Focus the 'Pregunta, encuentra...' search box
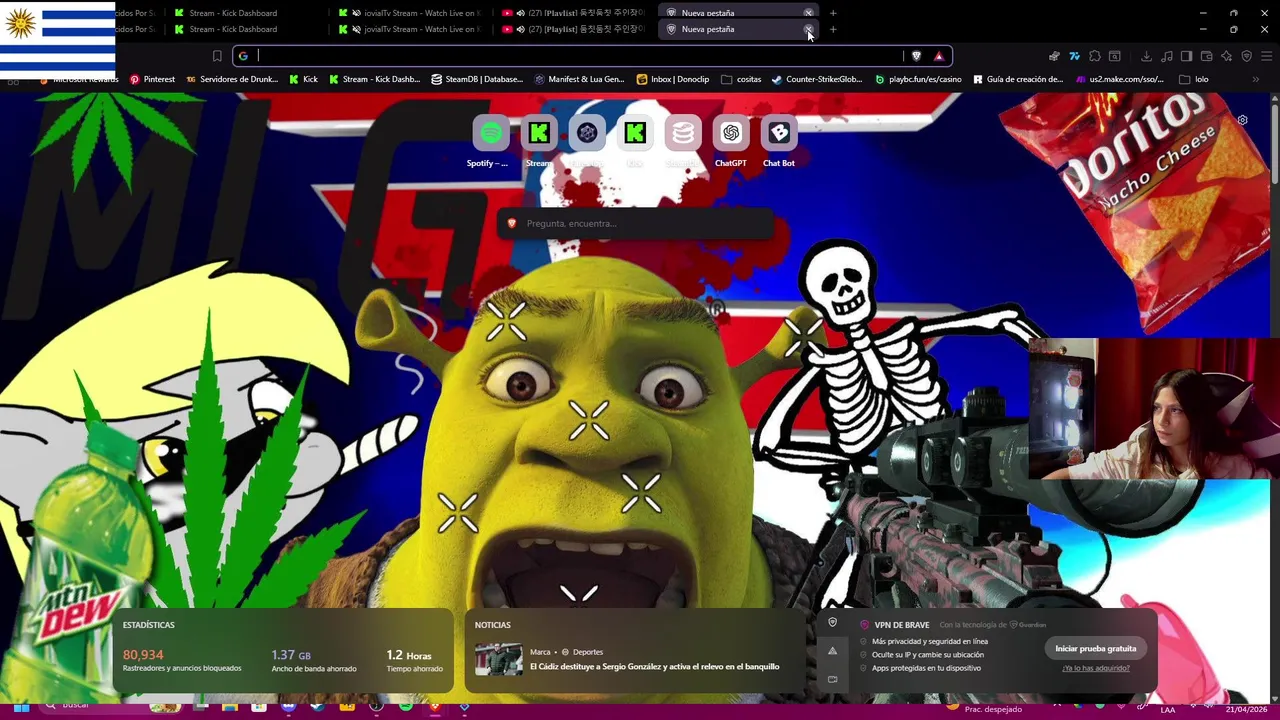This screenshot has width=1280, height=720. (636, 223)
